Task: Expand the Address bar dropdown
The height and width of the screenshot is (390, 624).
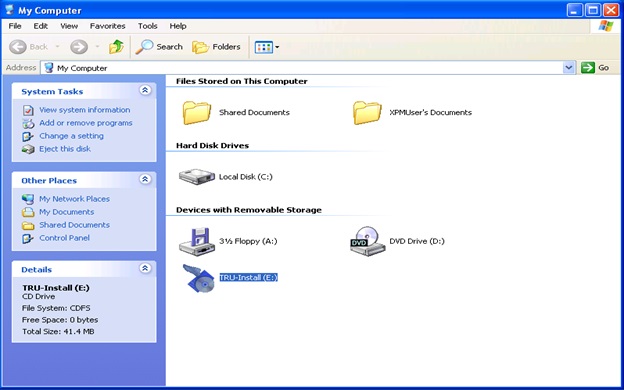Action: (x=569, y=68)
